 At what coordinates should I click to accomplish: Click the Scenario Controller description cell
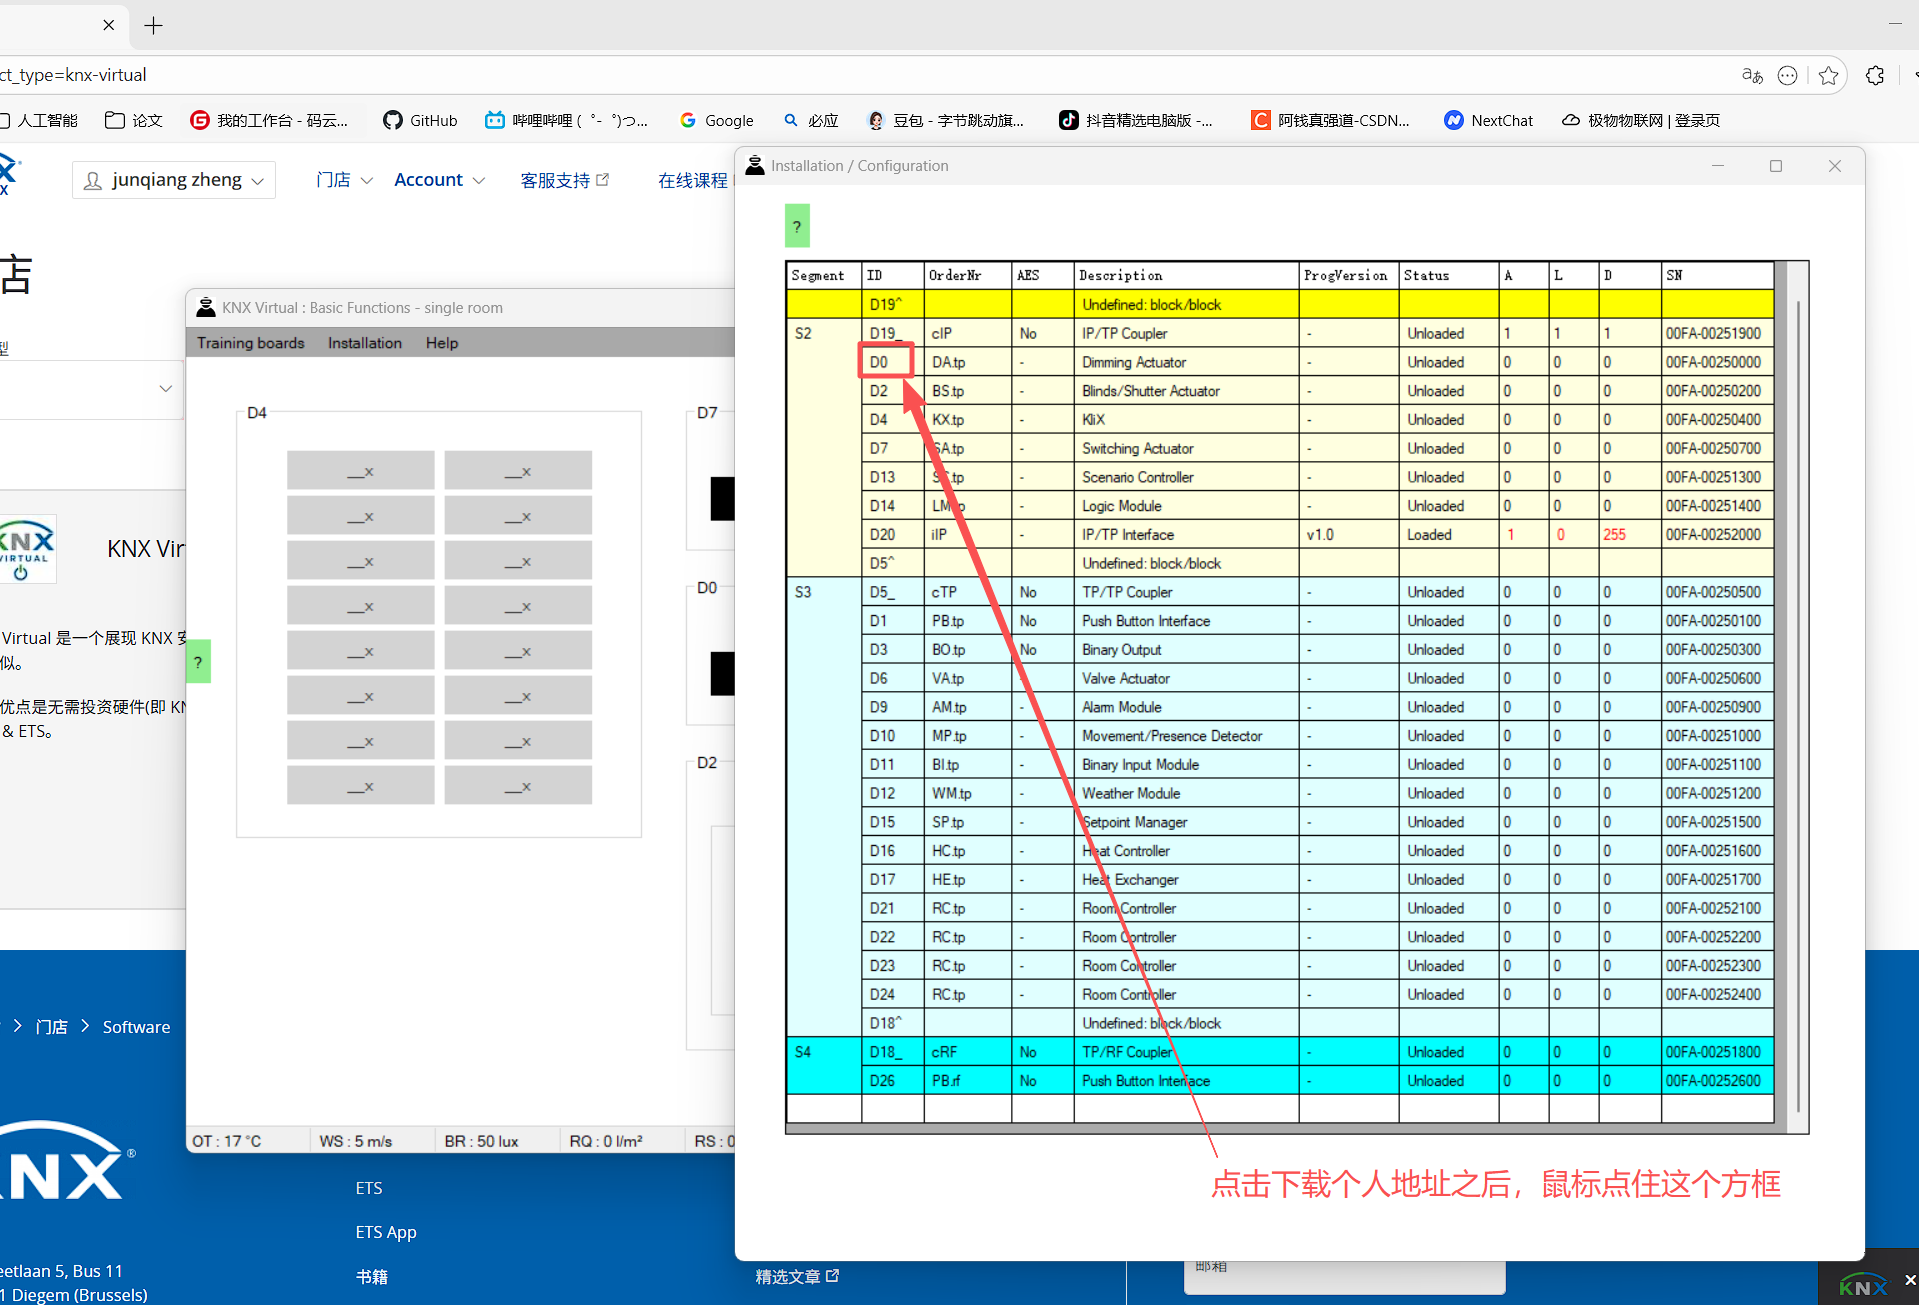(1186, 477)
